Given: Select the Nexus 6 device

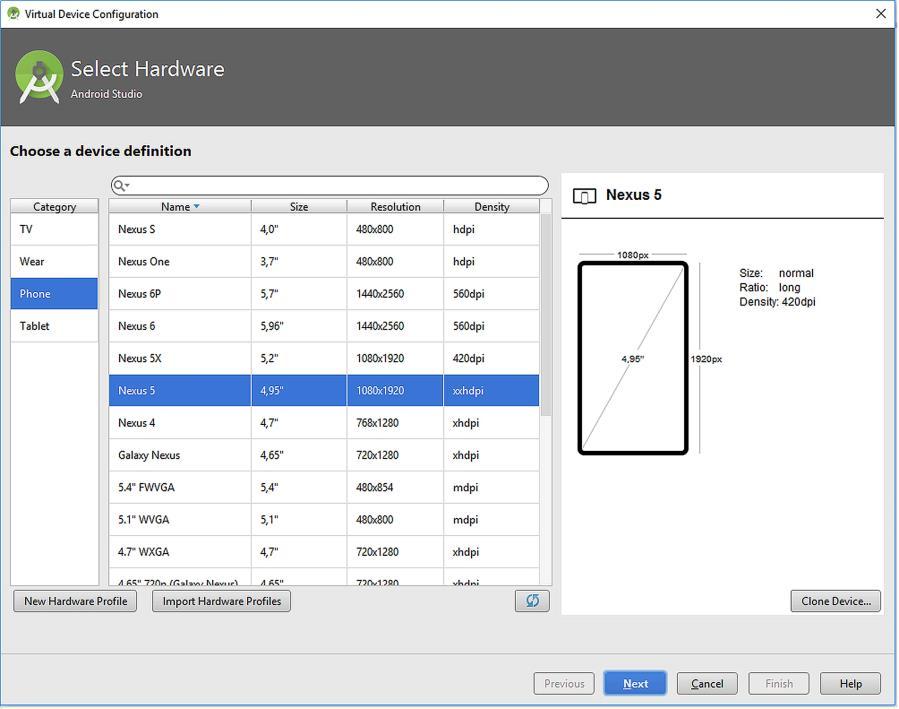Looking at the screenshot, I should (324, 326).
